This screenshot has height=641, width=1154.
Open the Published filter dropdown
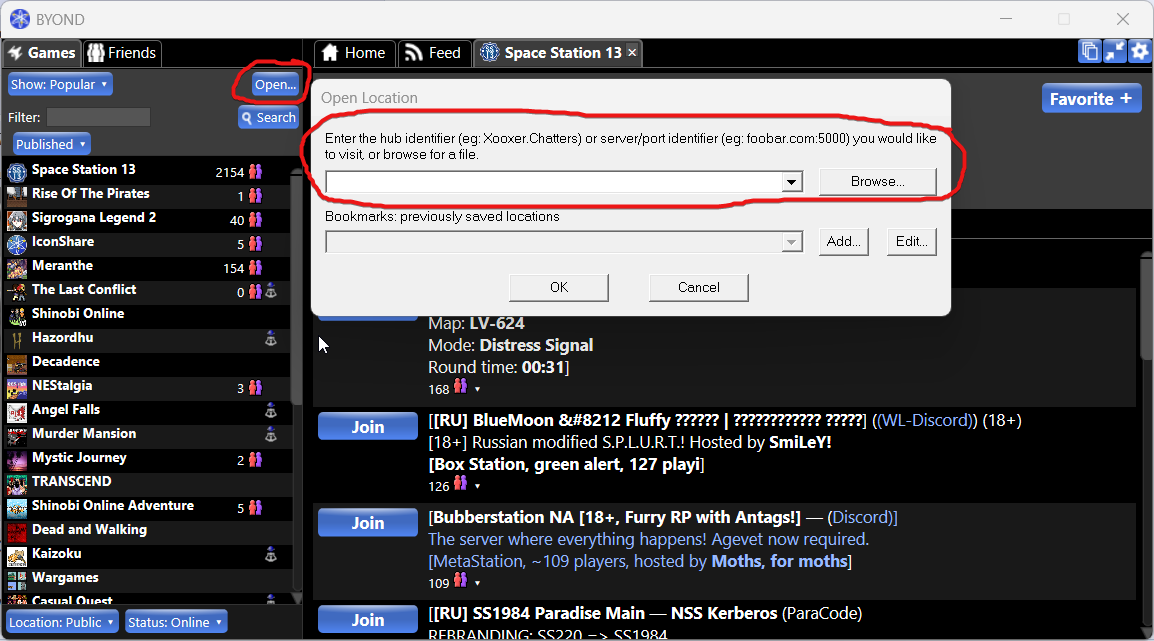(x=49, y=144)
